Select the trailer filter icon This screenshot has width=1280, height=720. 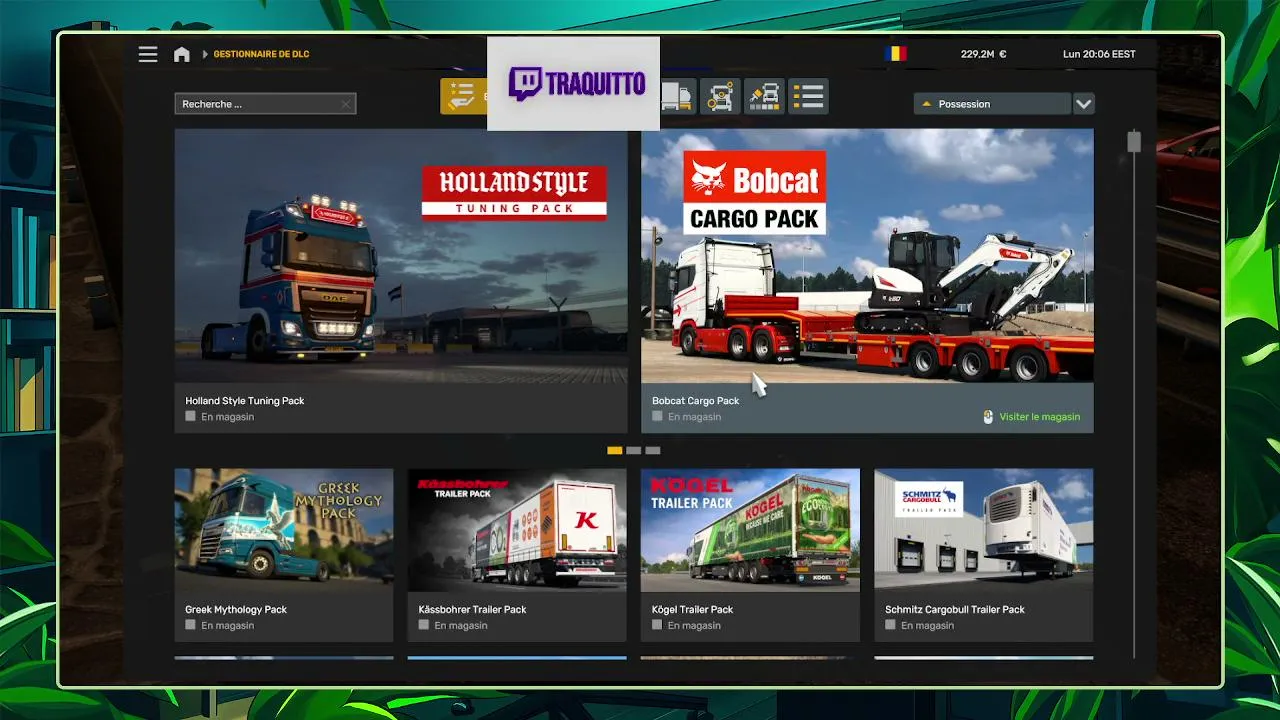tap(677, 97)
